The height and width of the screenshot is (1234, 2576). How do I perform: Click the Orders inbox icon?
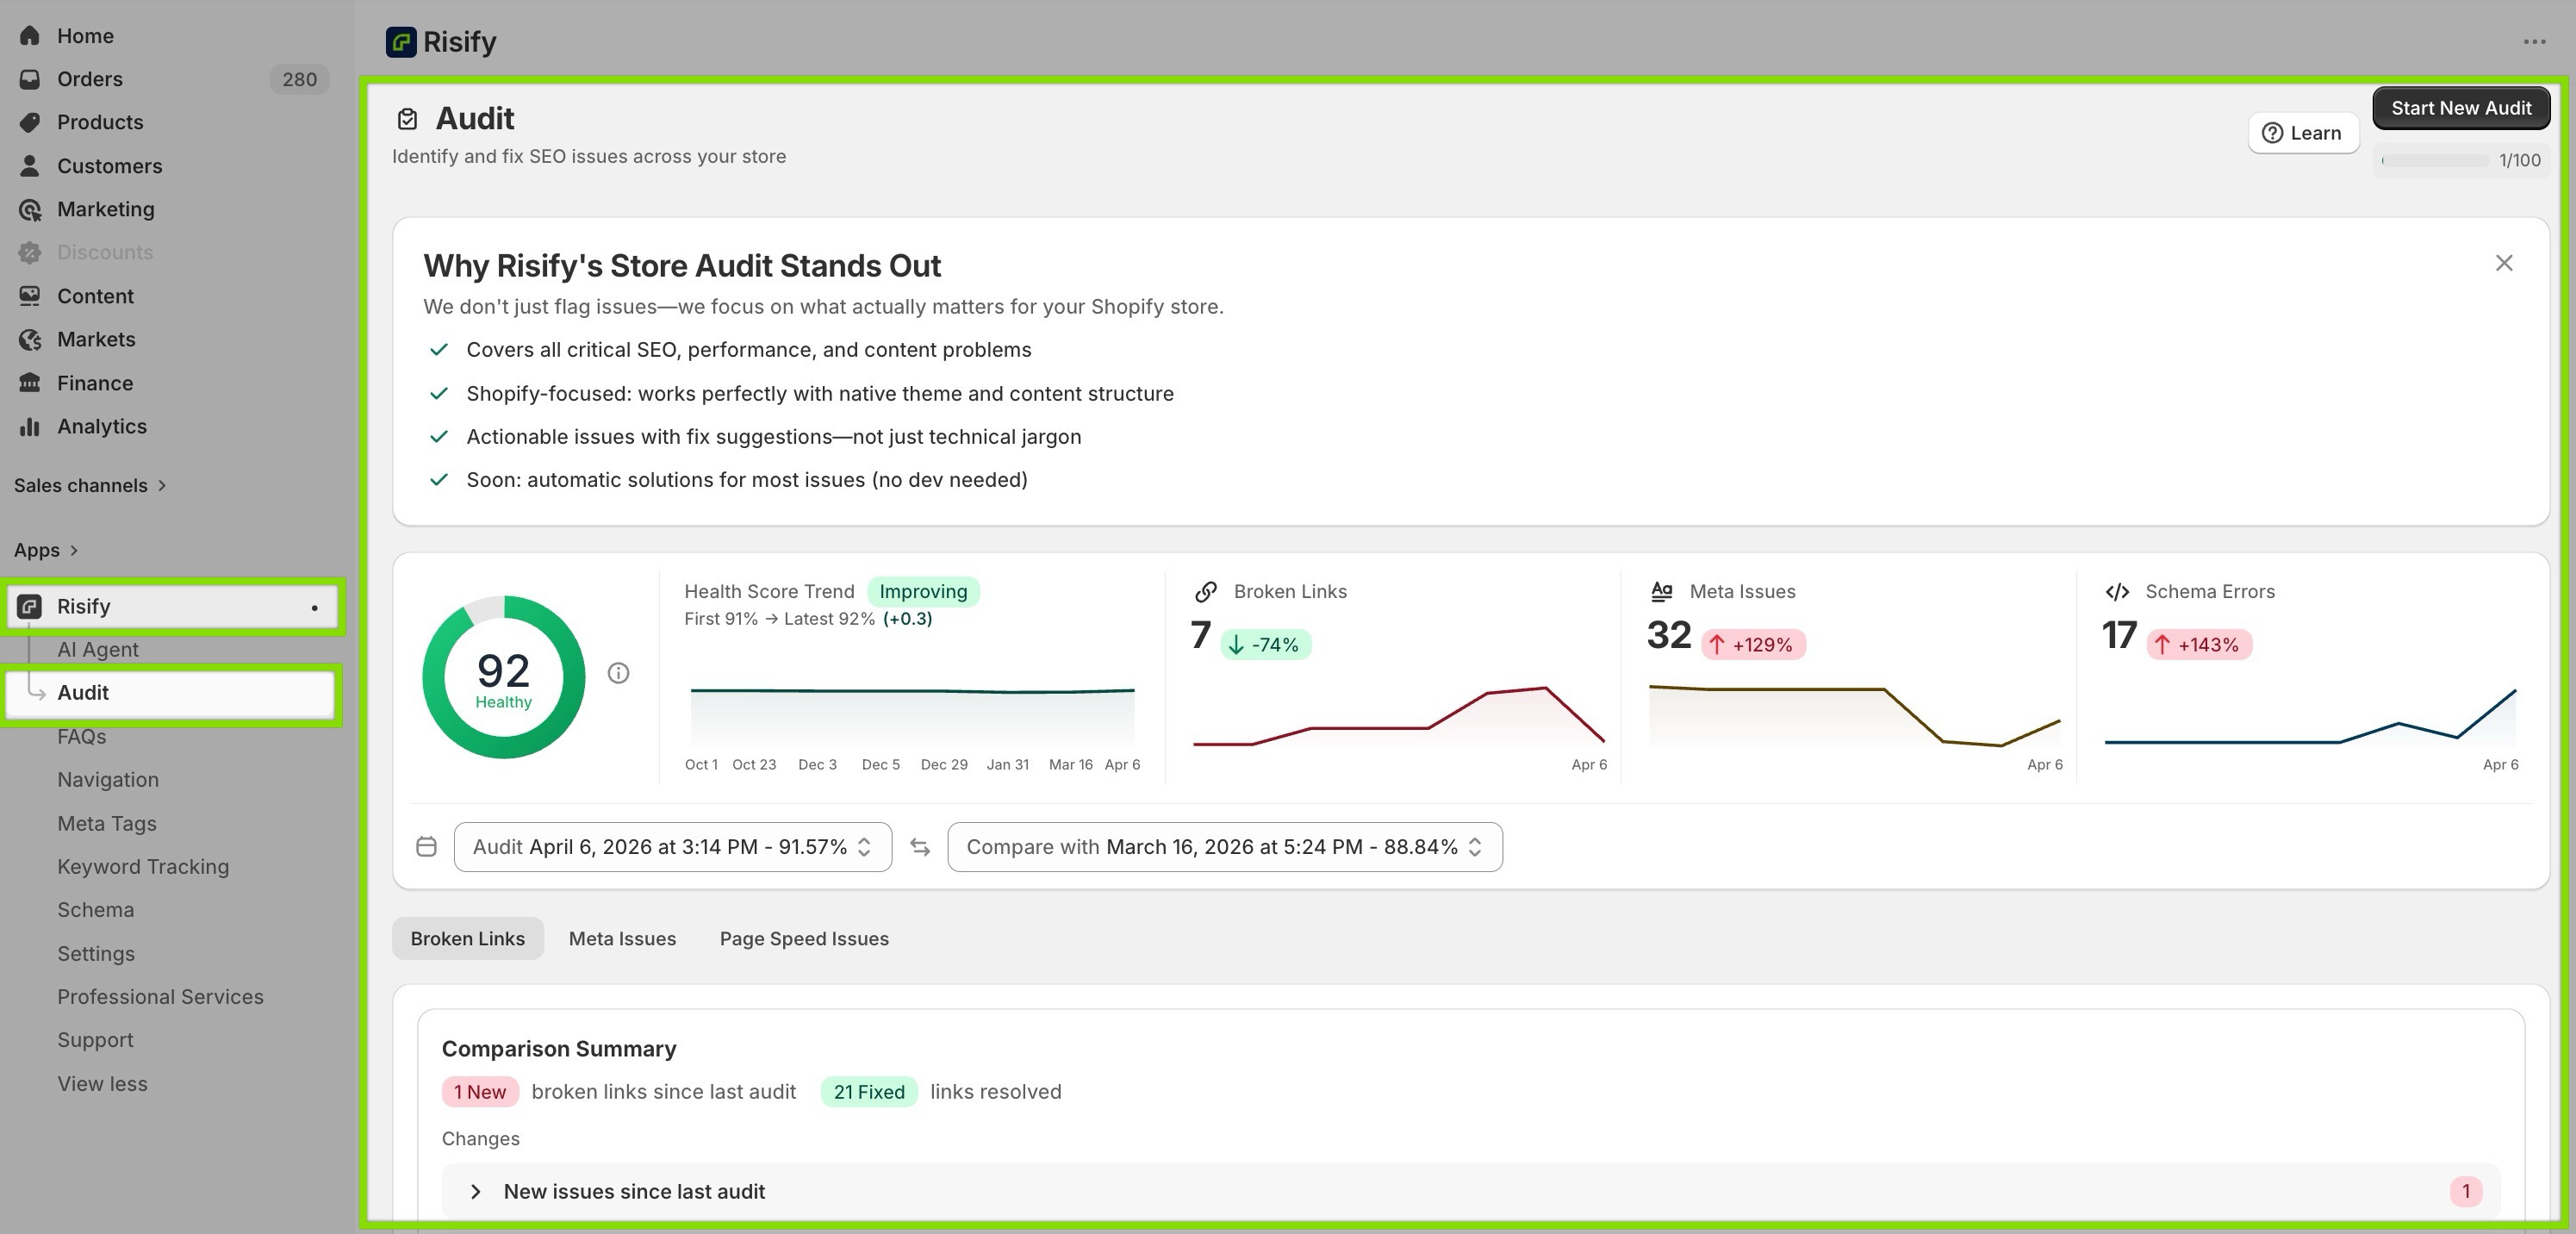(30, 79)
